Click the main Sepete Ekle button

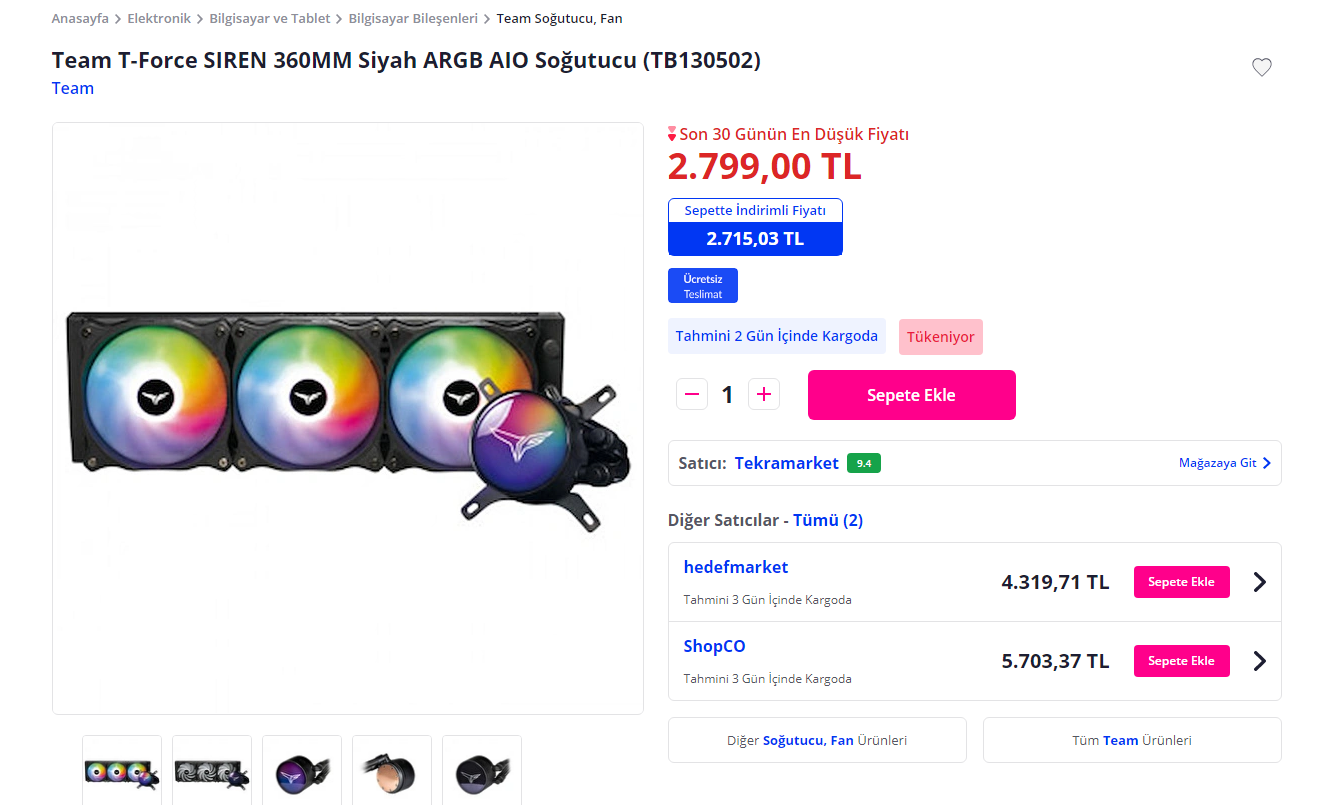[x=911, y=395]
